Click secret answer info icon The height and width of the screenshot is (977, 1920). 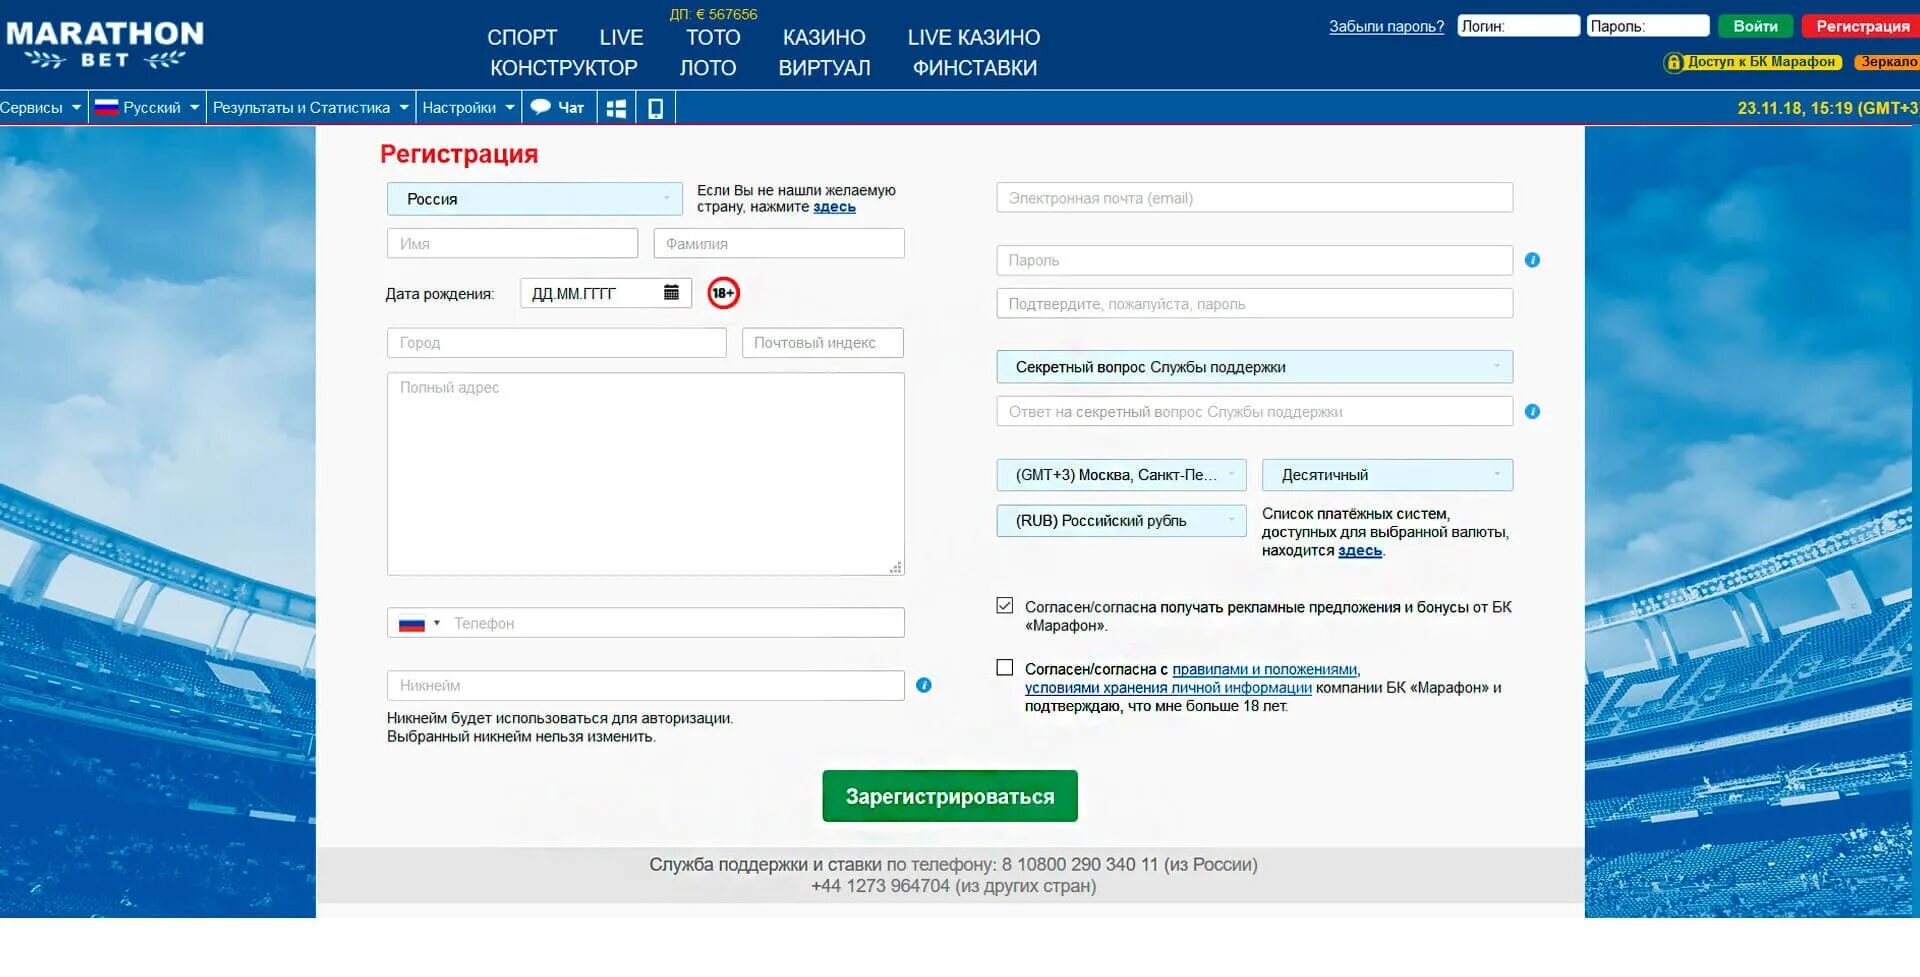[1532, 411]
